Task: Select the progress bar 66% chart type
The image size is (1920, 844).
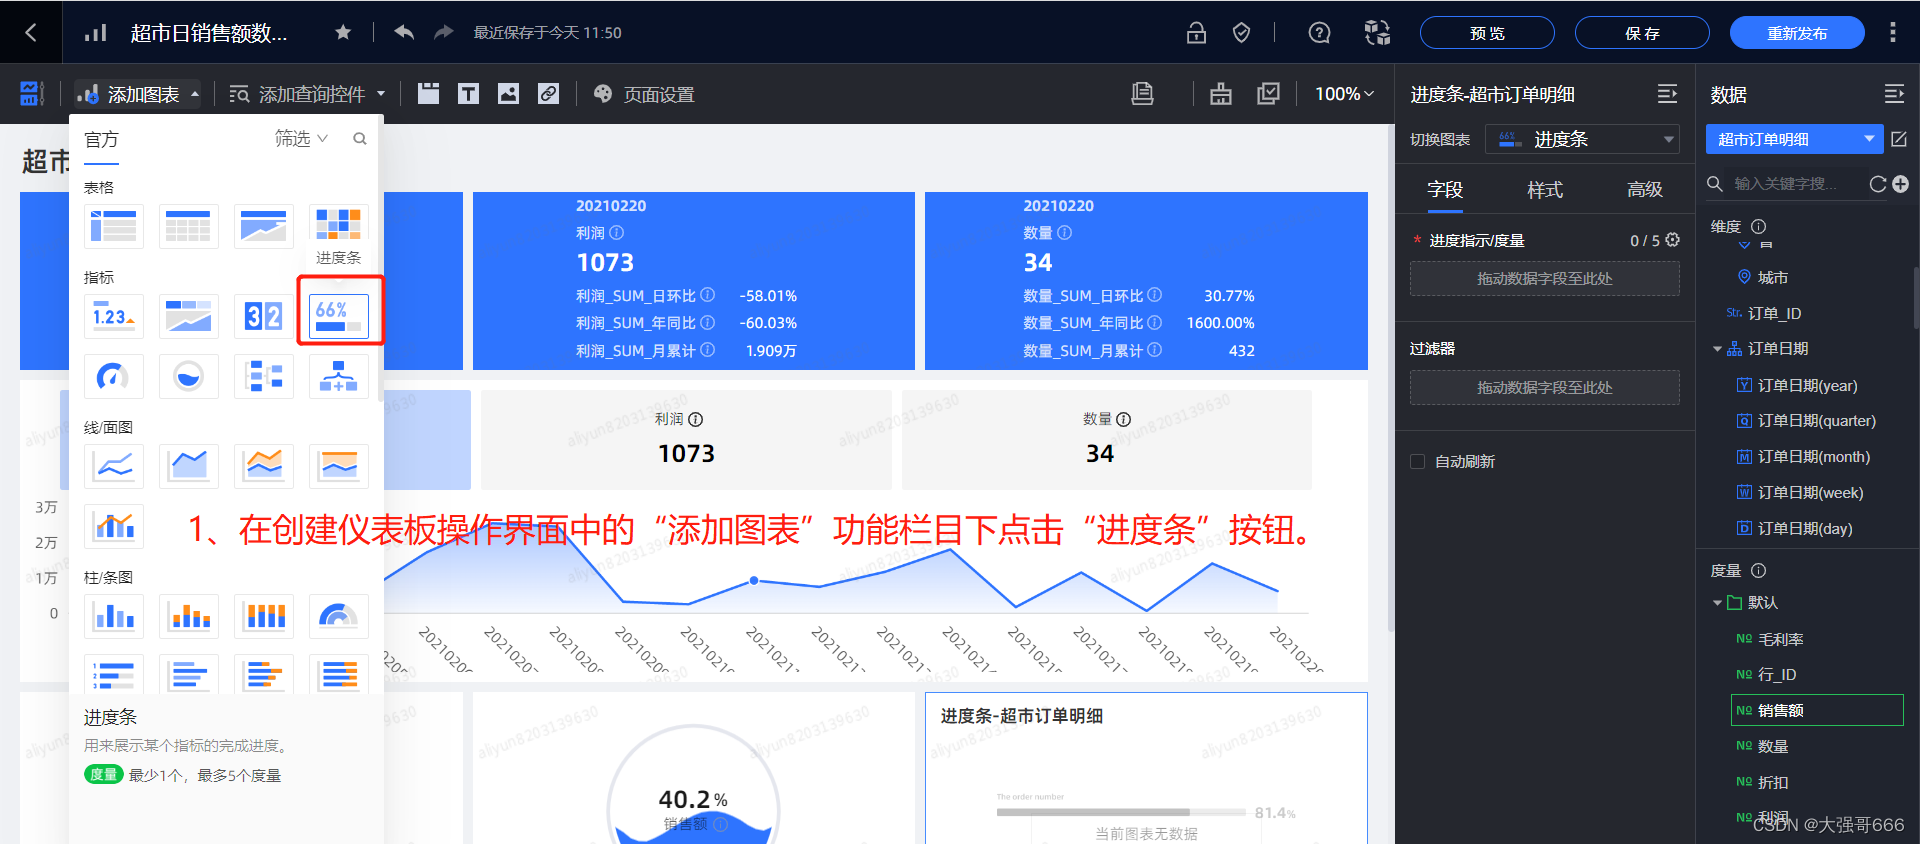Action: click(x=339, y=317)
